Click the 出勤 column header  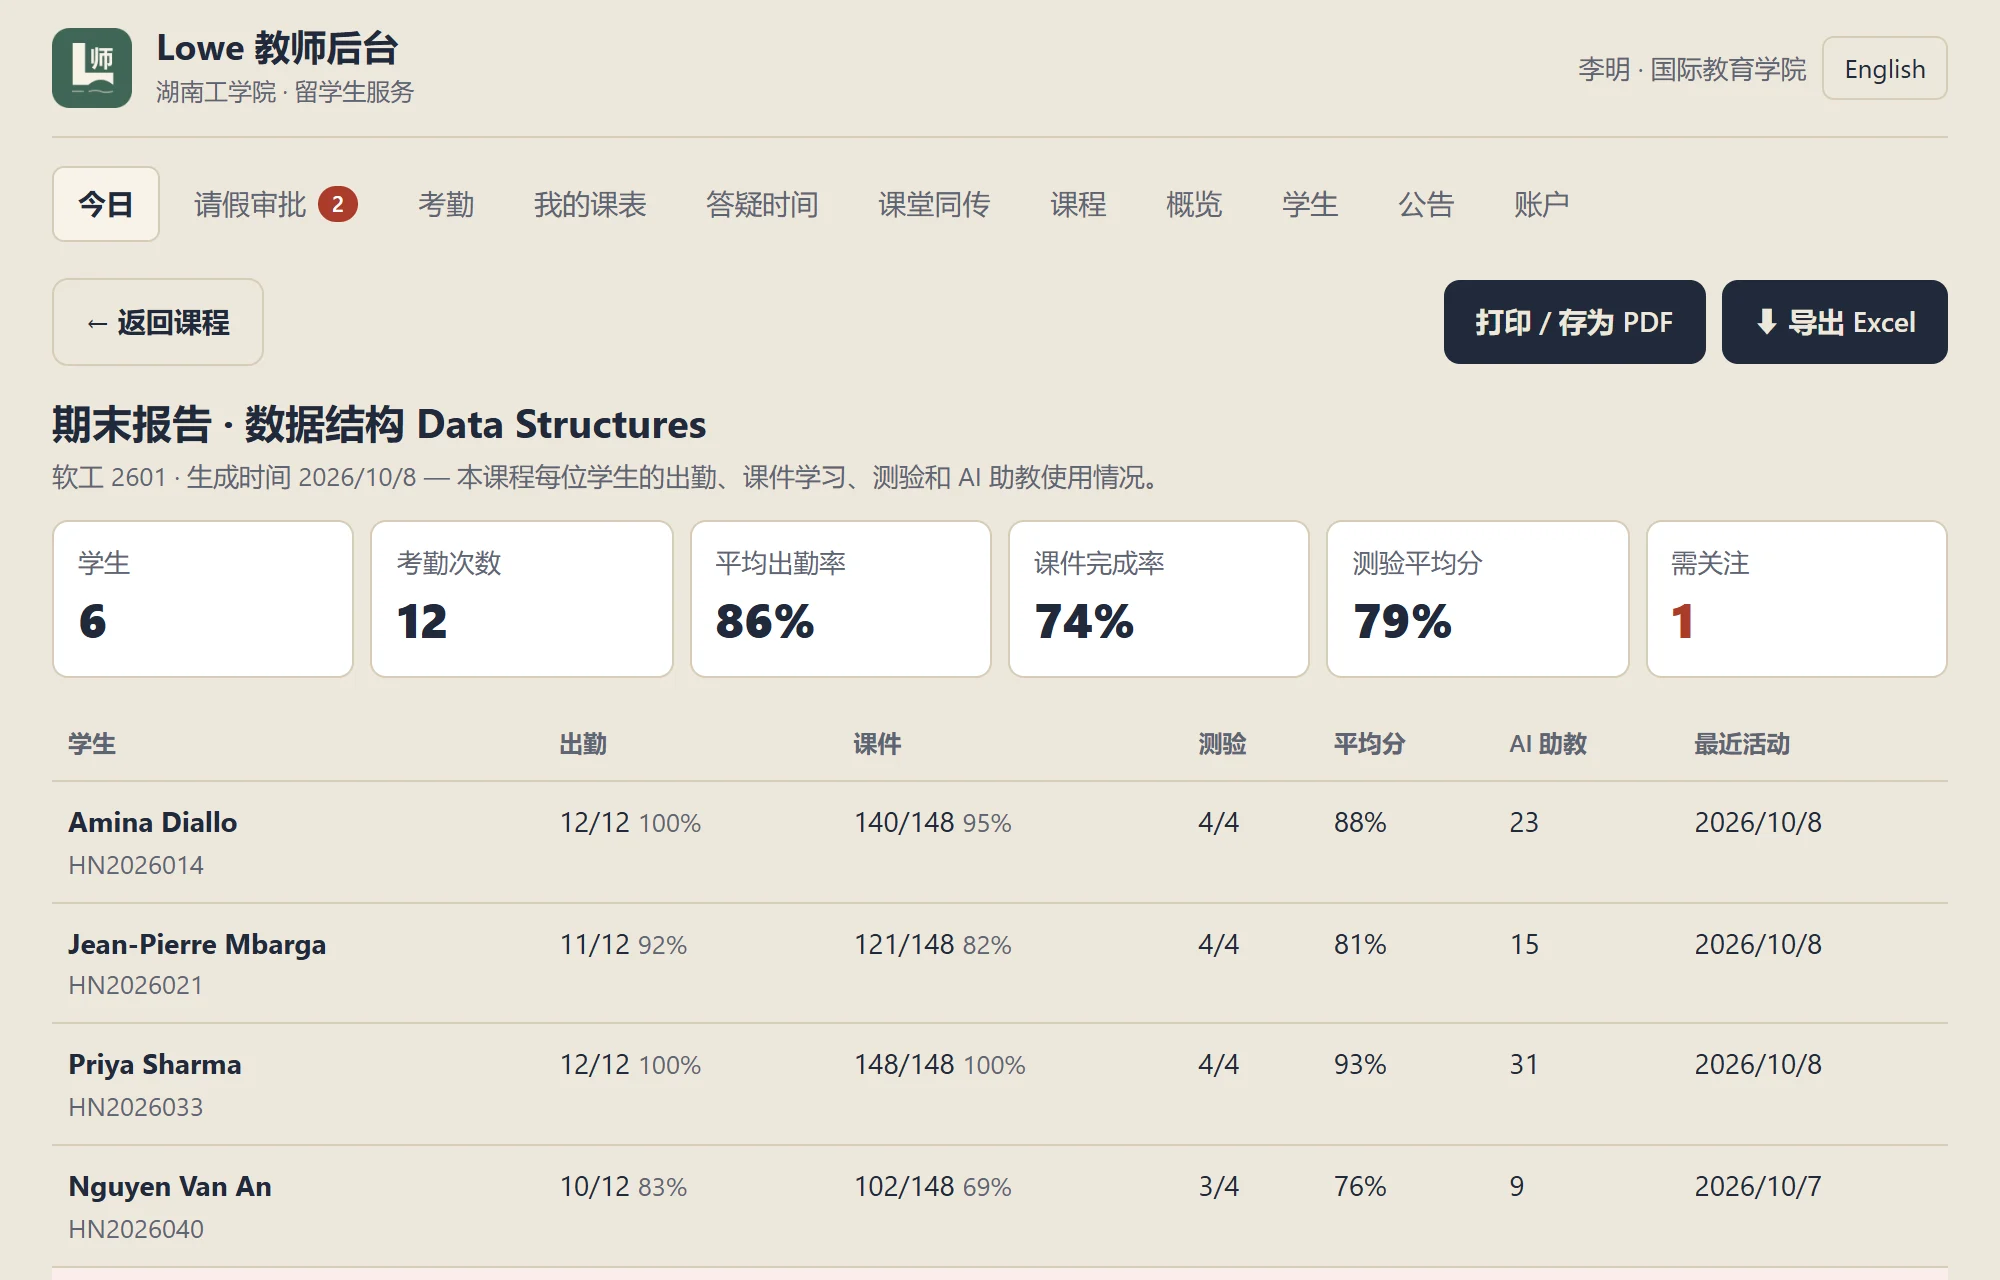coord(583,744)
